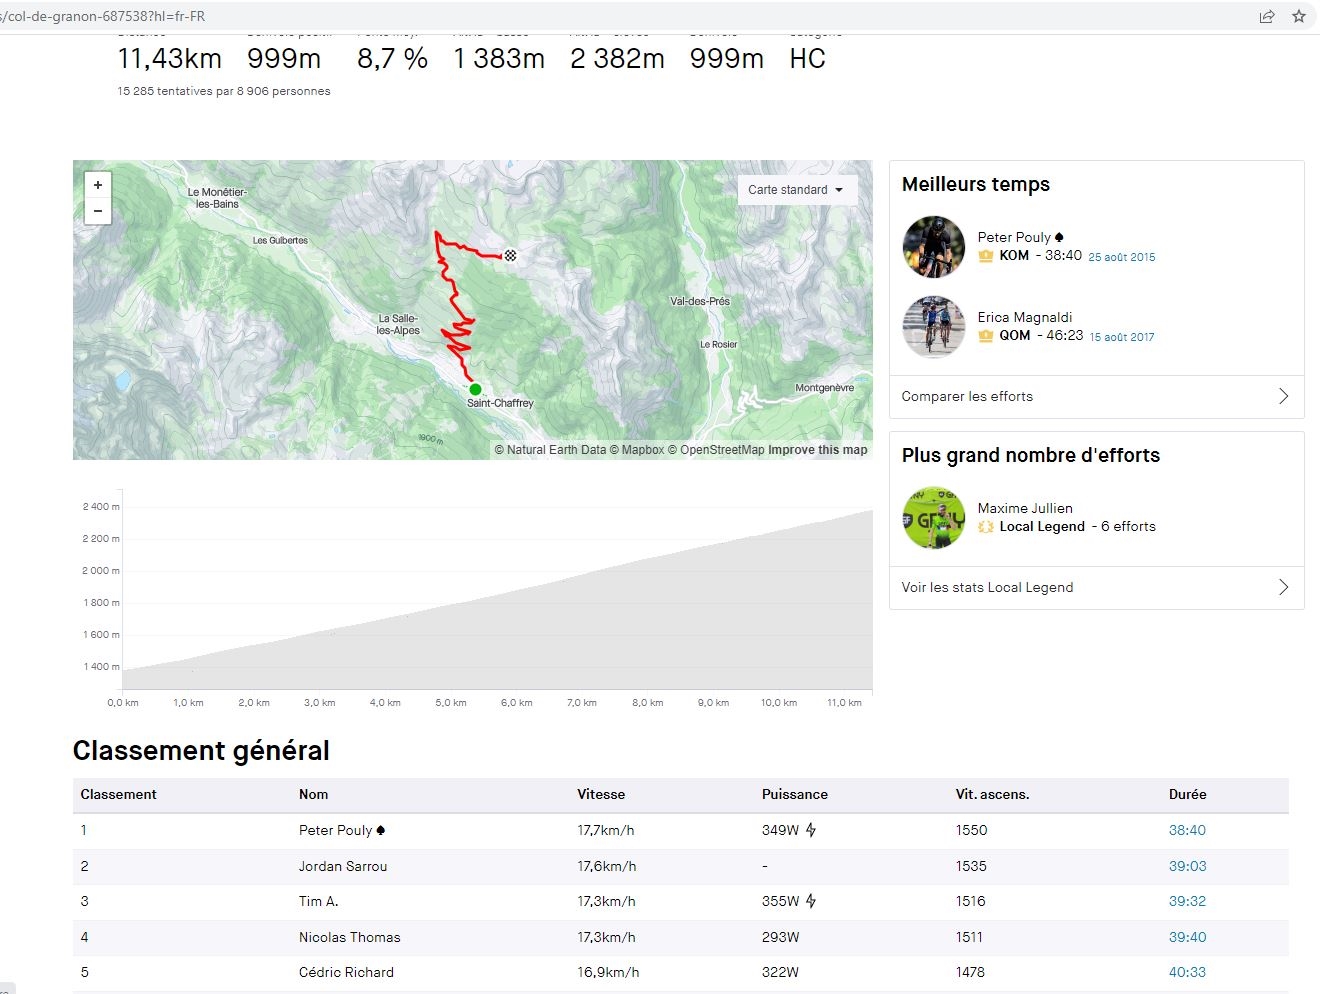Click the Nom column header
The image size is (1320, 994).
(313, 794)
